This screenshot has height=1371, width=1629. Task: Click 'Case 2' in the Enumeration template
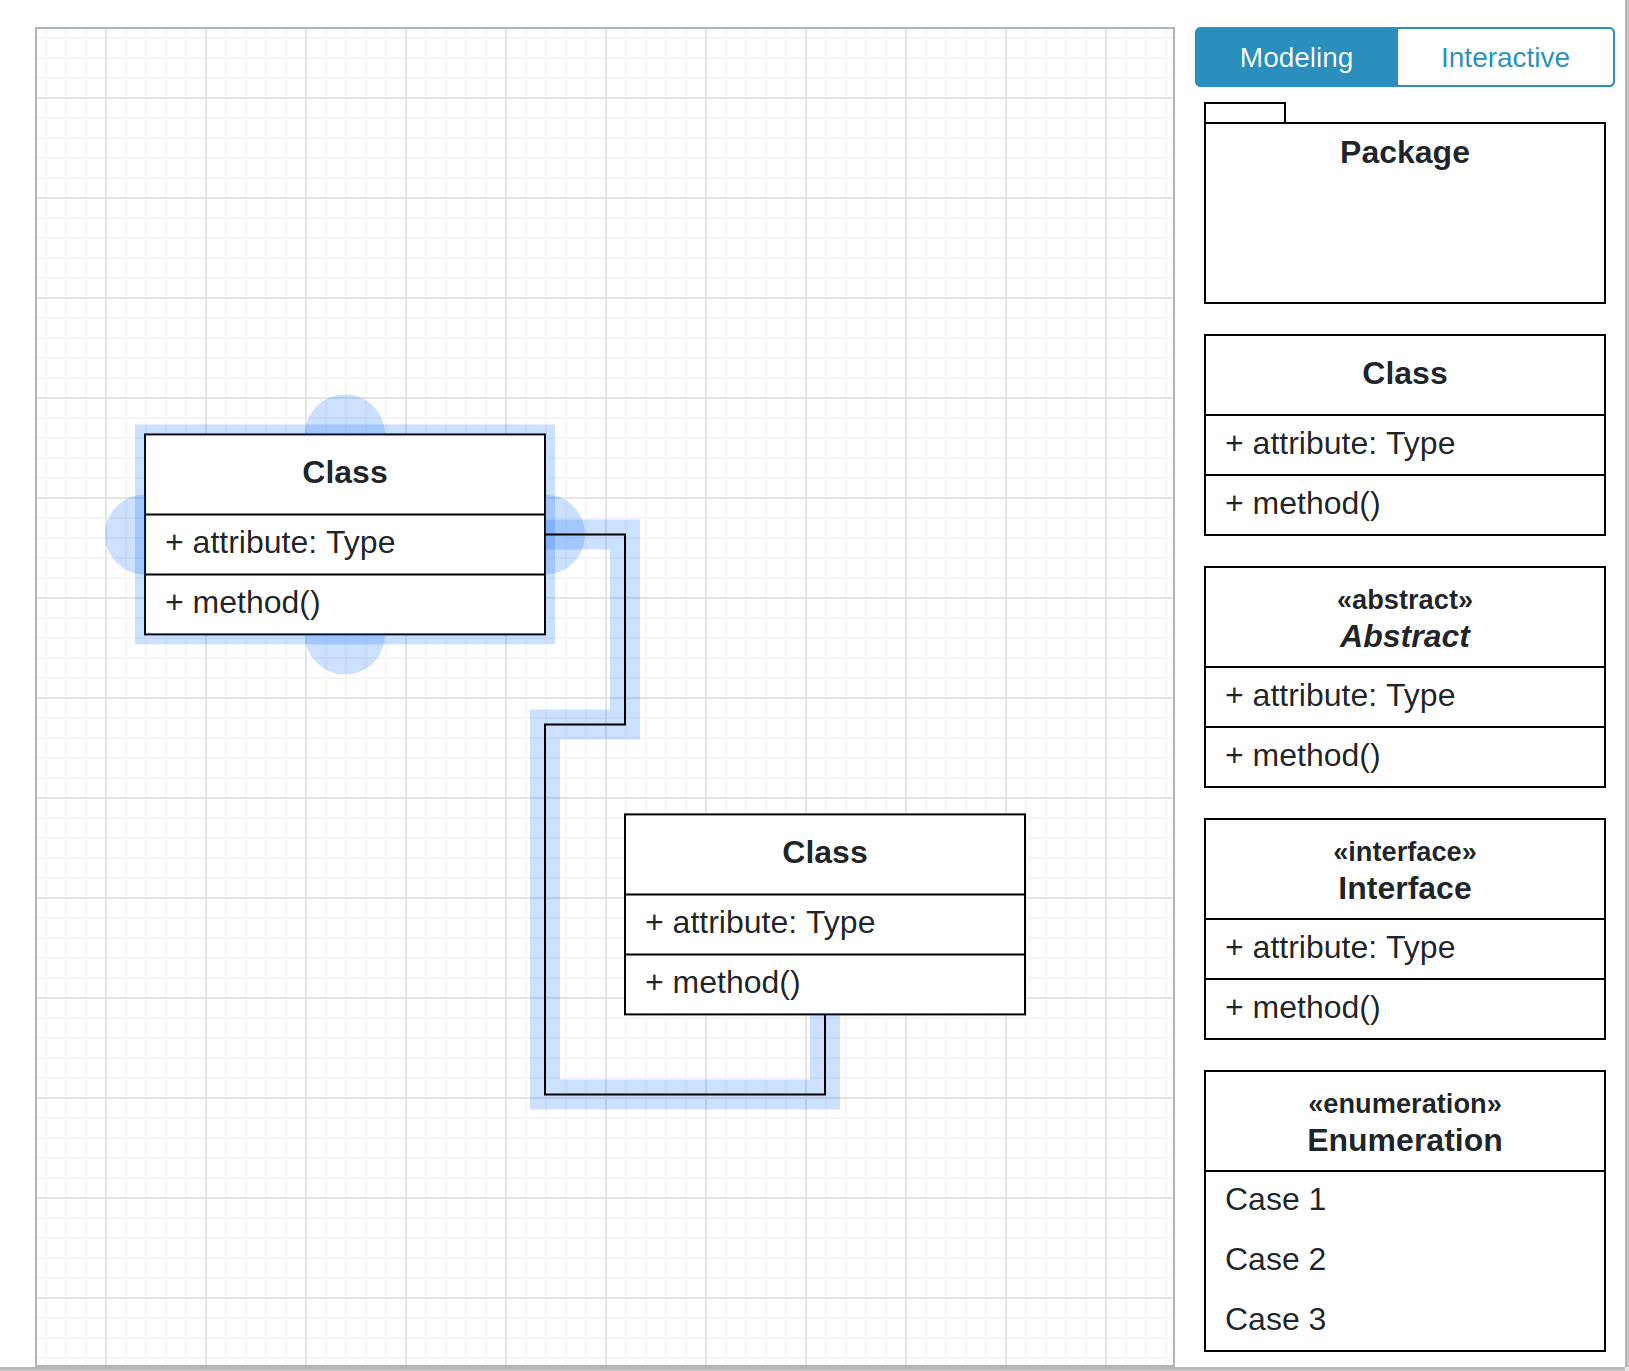point(1404,1260)
